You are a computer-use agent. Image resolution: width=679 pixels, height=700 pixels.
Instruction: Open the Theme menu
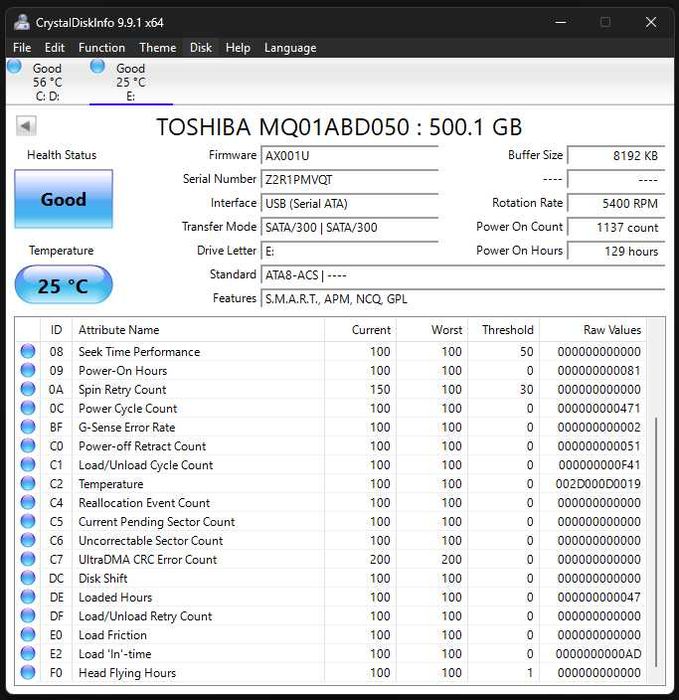point(158,47)
